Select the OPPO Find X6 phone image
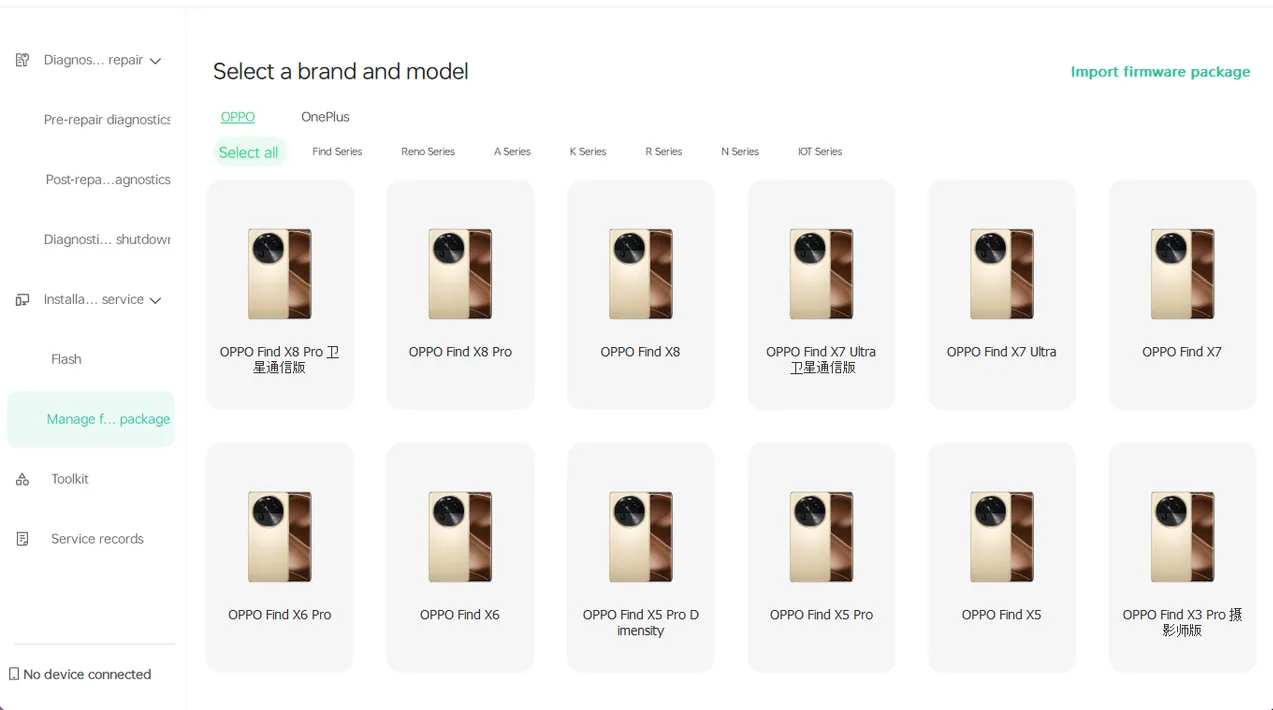 point(460,537)
